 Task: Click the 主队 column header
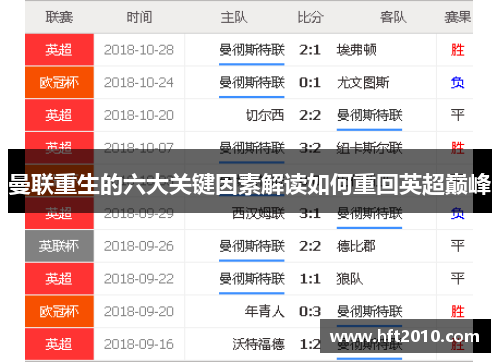(x=234, y=17)
